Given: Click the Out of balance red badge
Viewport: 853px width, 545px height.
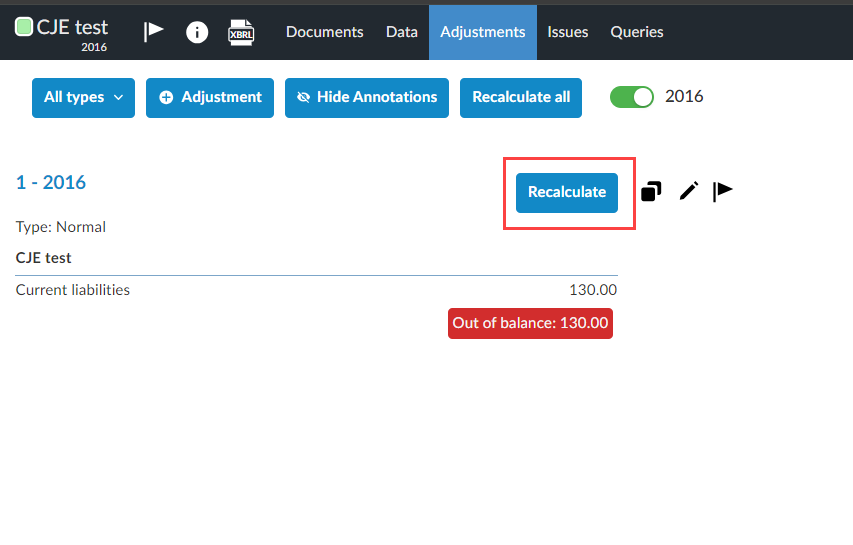Looking at the screenshot, I should point(530,323).
